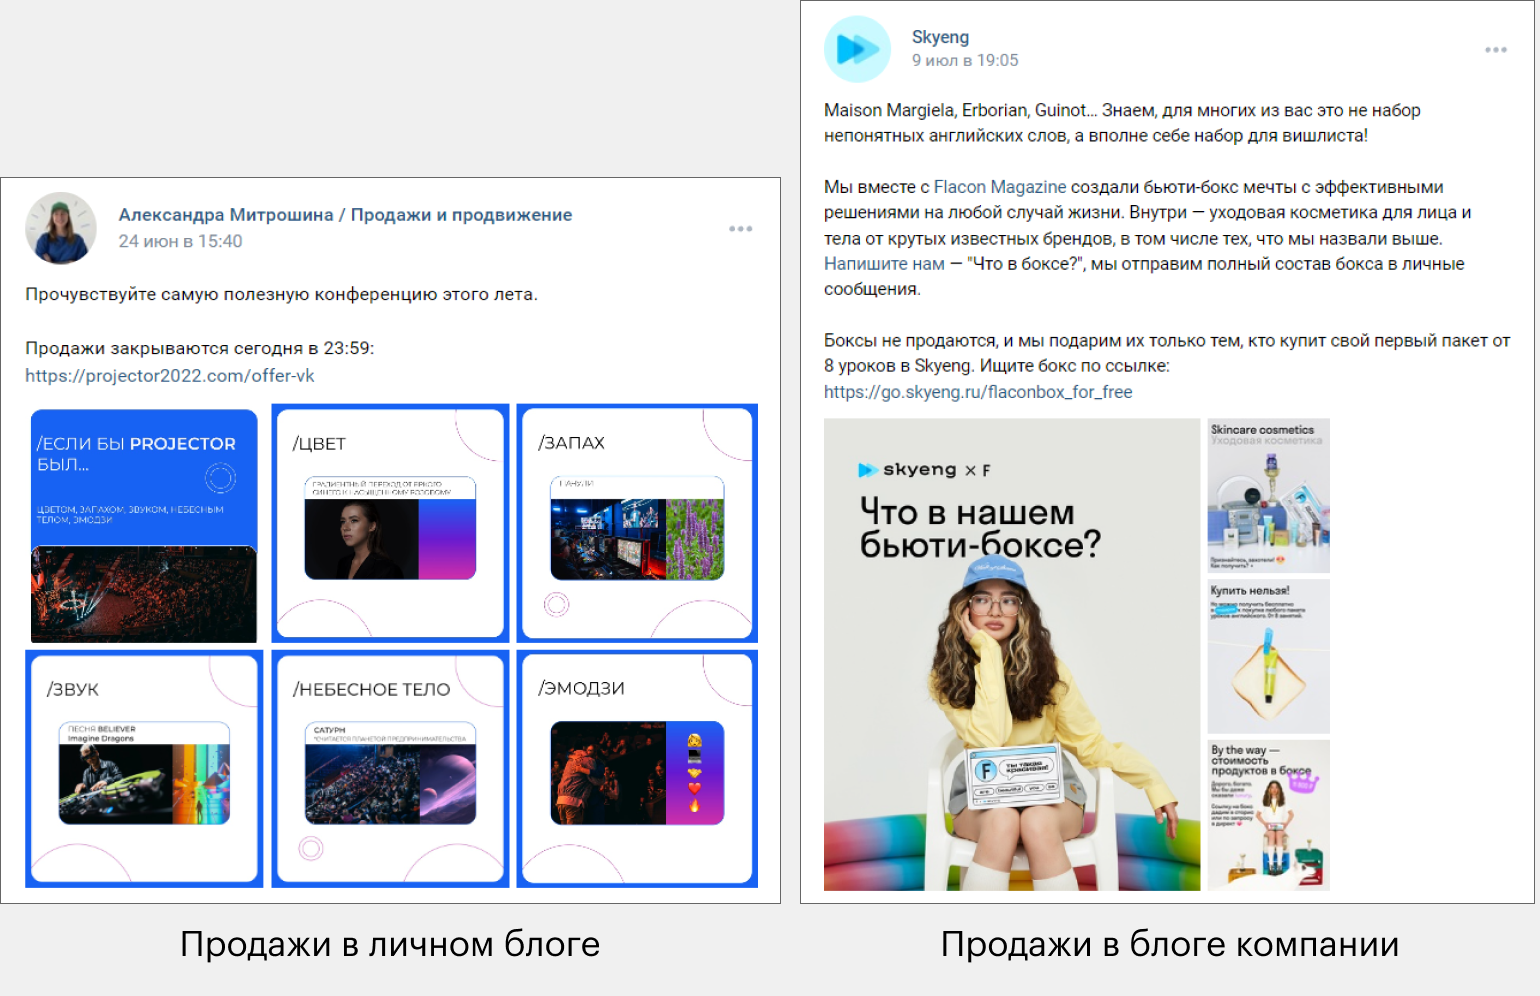
Task: Follow the projector2022.com/offer-vk link
Action: (x=170, y=376)
